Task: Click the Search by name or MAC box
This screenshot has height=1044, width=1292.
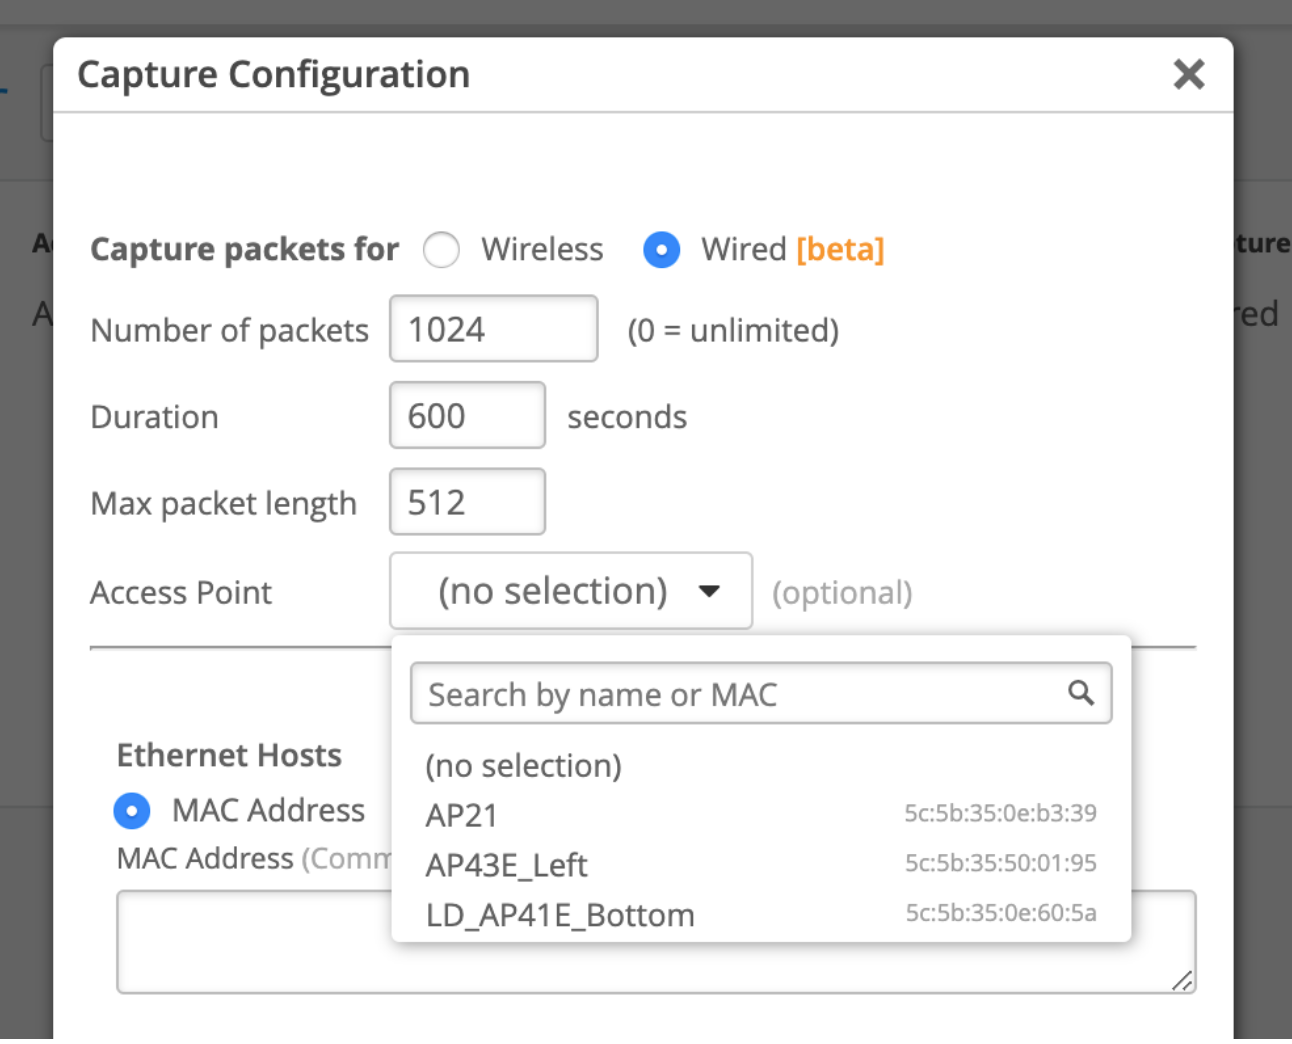Action: click(740, 694)
